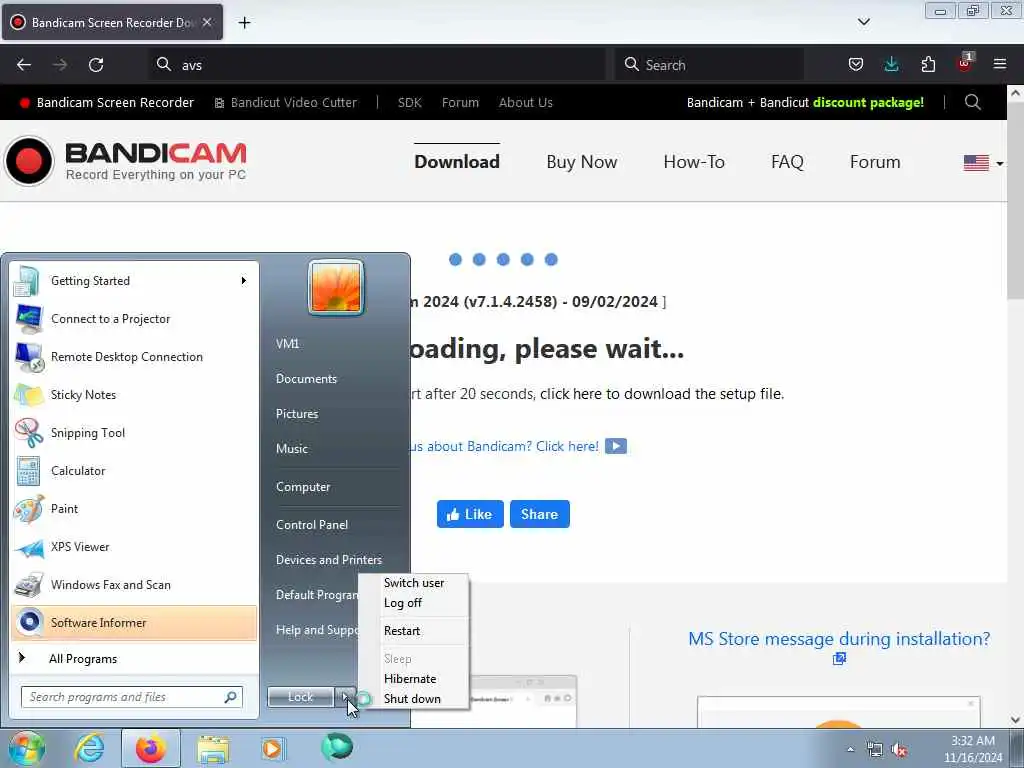
Task: Close the Bandicam Screen Recorder tab
Action: 206,22
